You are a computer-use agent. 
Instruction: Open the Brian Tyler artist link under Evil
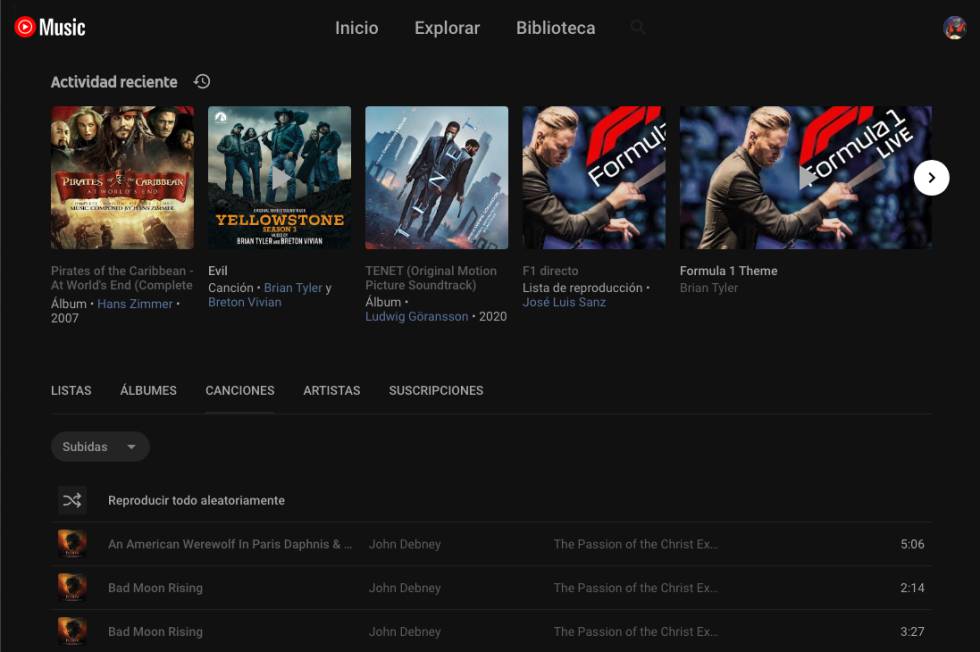tap(293, 288)
